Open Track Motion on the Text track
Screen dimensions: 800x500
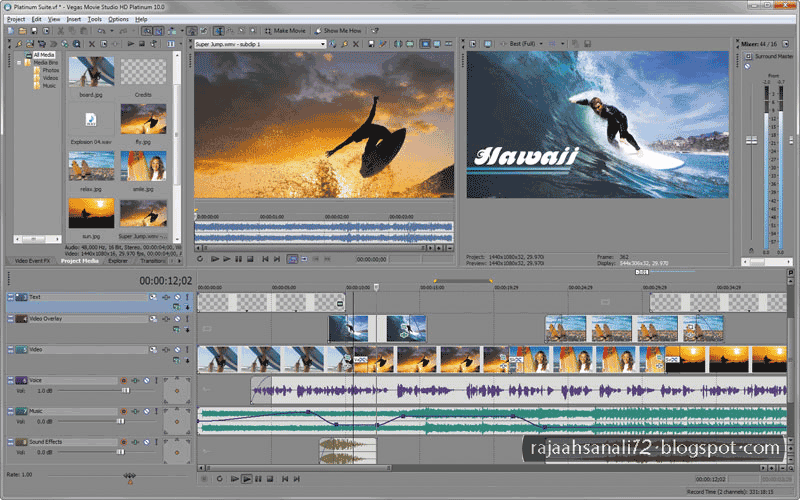tap(153, 297)
